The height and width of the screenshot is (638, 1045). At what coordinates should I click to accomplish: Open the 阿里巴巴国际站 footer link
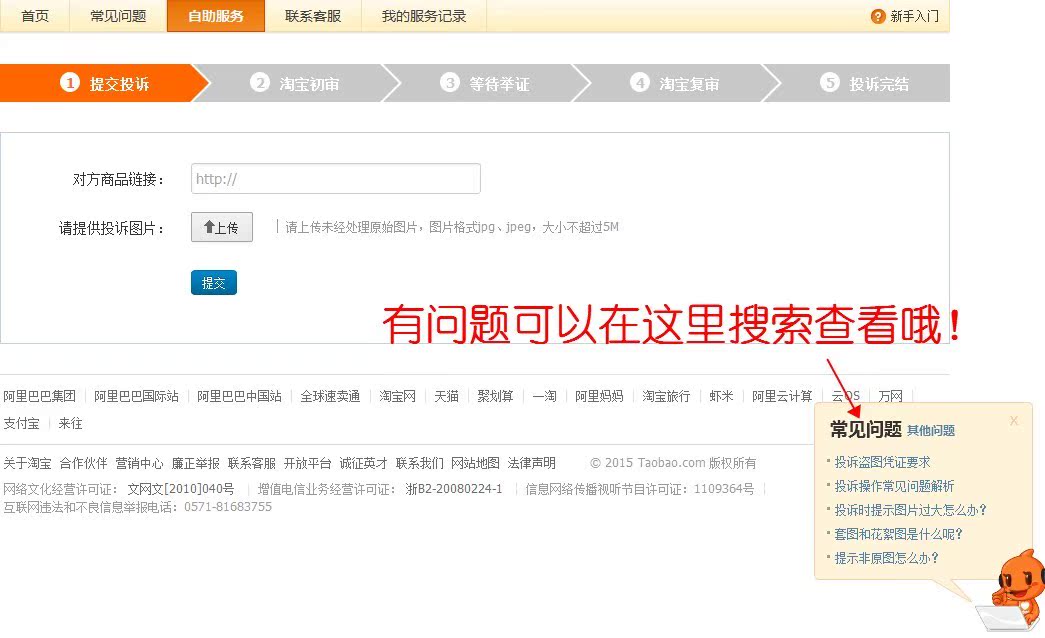[x=136, y=396]
